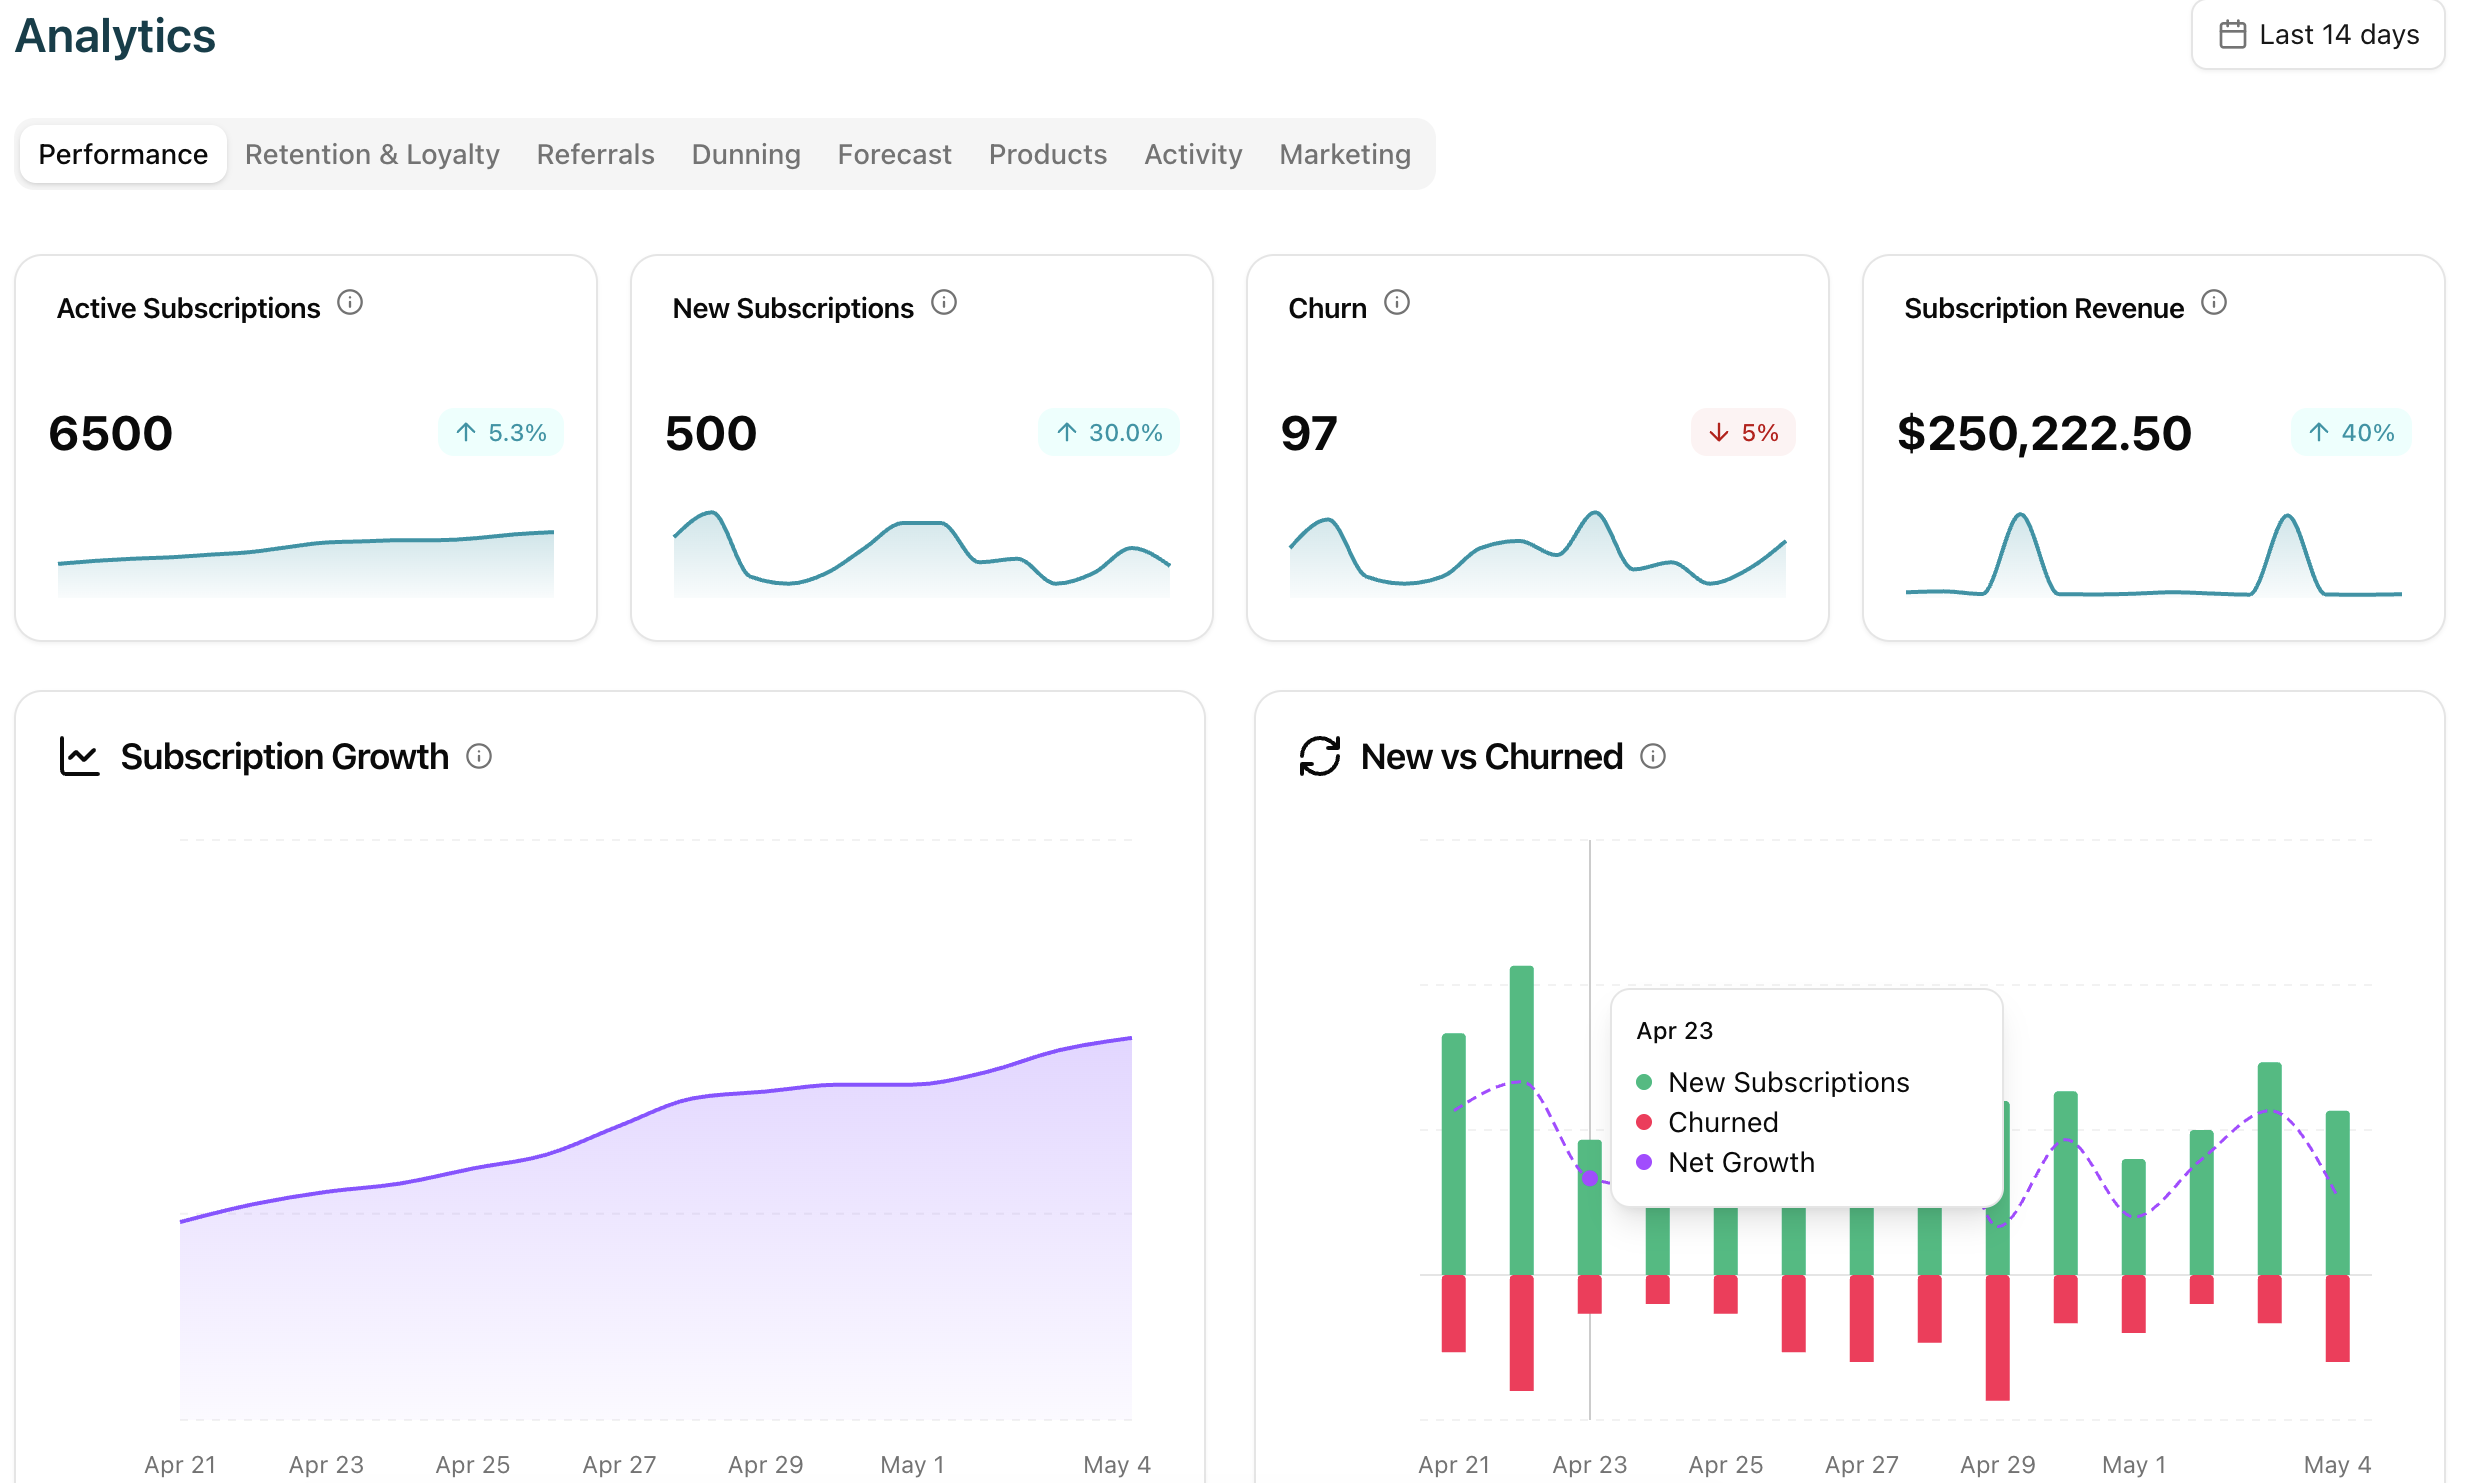Select the Performance tab
2471x1483 pixels.
pyautogui.click(x=123, y=154)
